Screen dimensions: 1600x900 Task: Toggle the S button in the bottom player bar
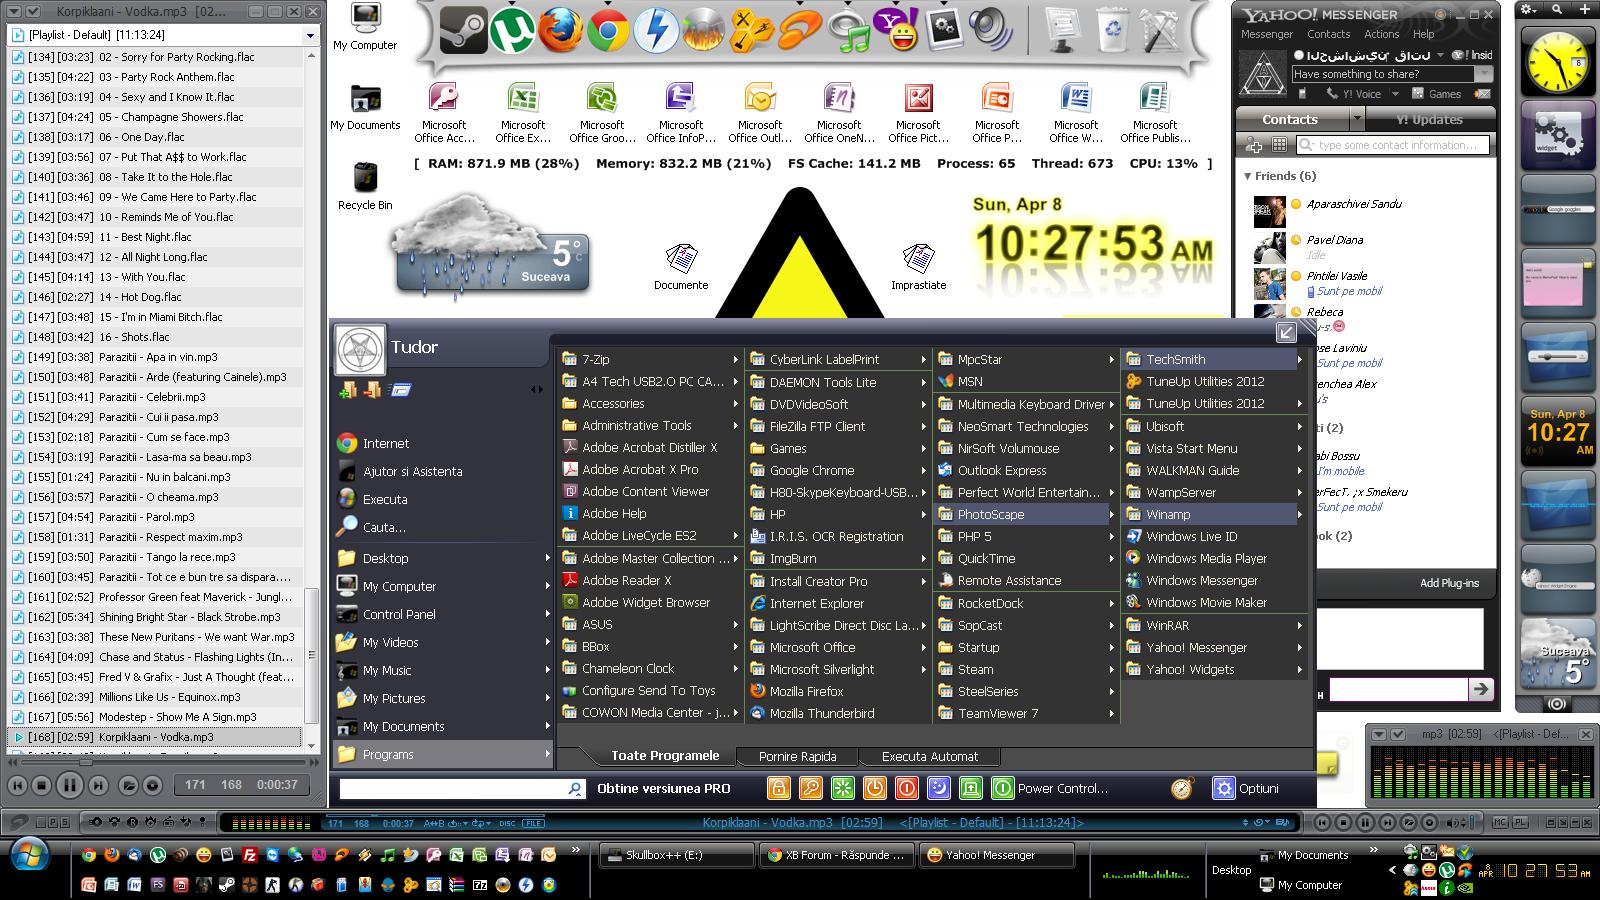[64, 822]
